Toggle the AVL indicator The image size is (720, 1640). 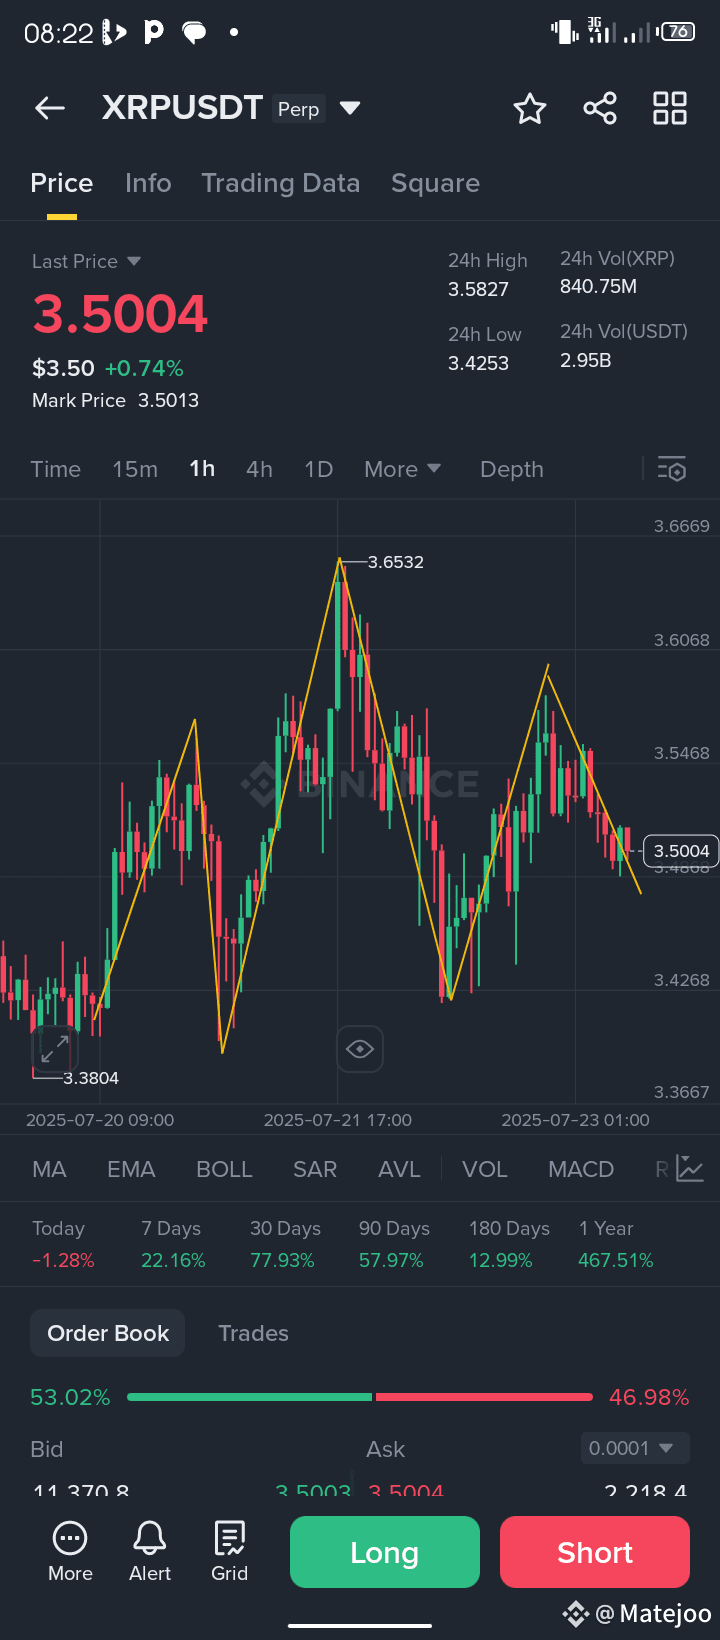click(x=399, y=1169)
